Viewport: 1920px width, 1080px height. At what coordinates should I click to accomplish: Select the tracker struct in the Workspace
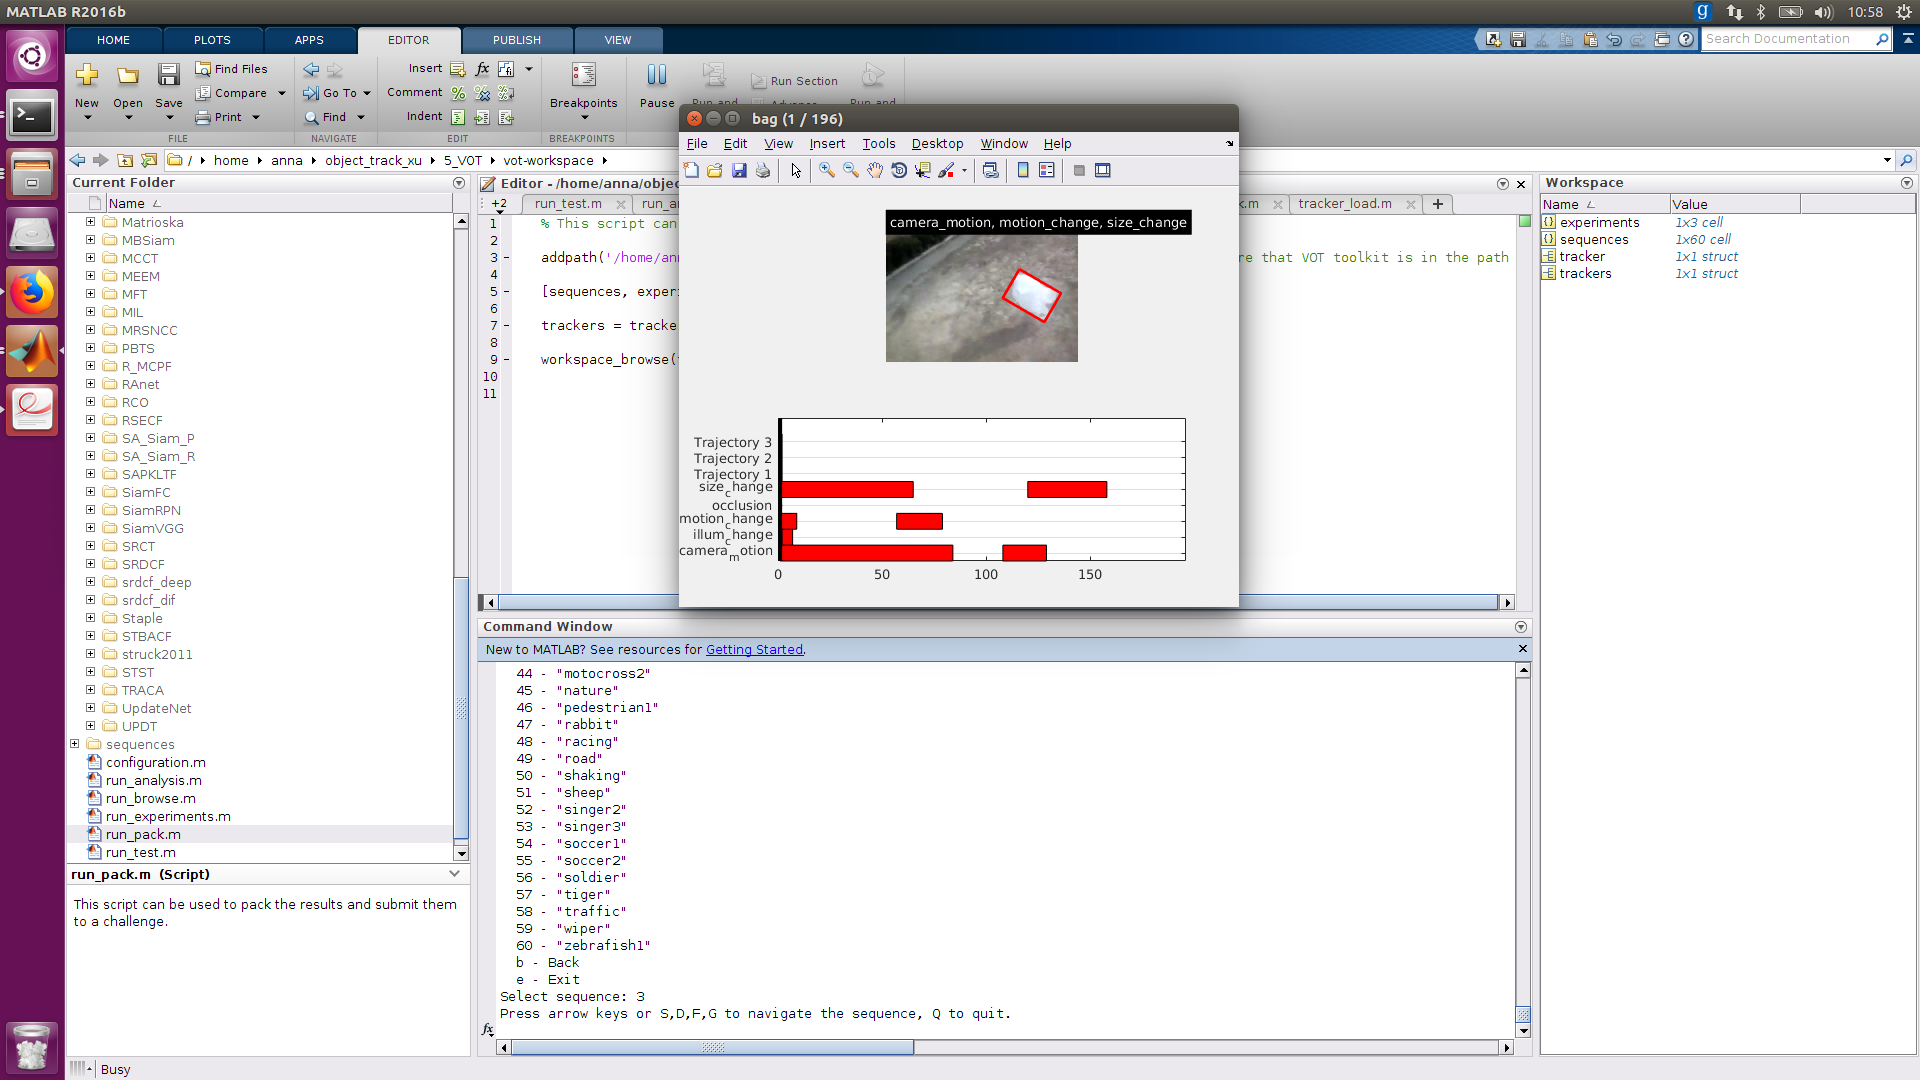tap(1584, 256)
